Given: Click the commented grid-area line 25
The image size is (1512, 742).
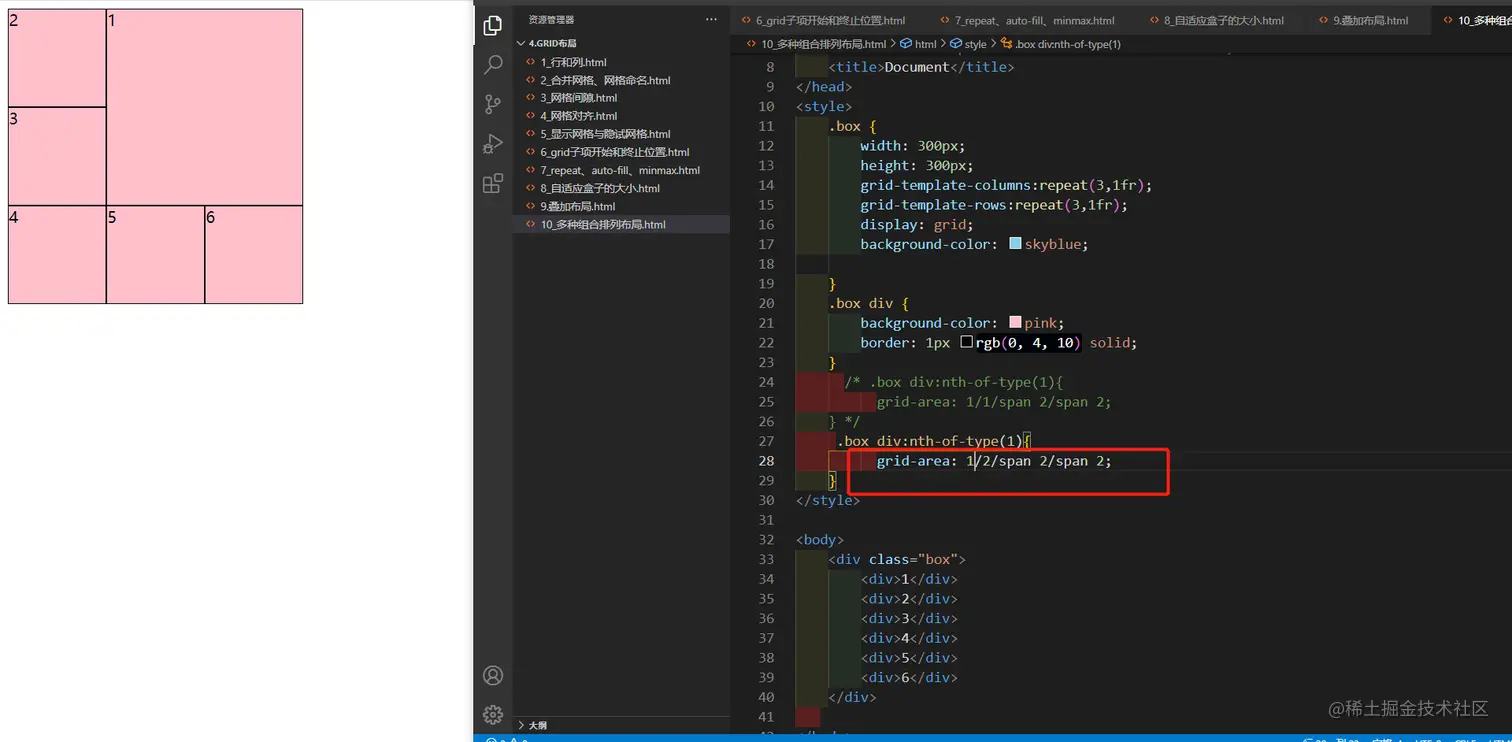Looking at the screenshot, I should click(x=994, y=402).
